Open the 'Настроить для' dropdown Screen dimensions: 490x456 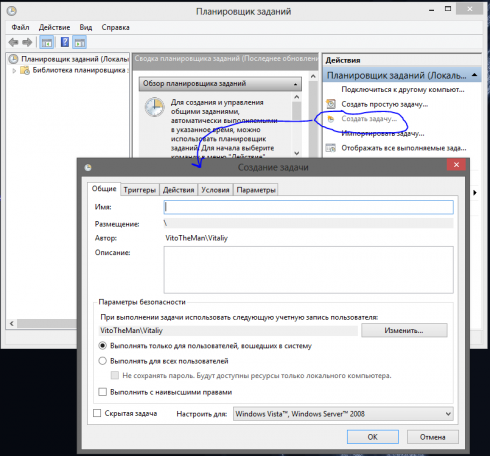click(343, 414)
